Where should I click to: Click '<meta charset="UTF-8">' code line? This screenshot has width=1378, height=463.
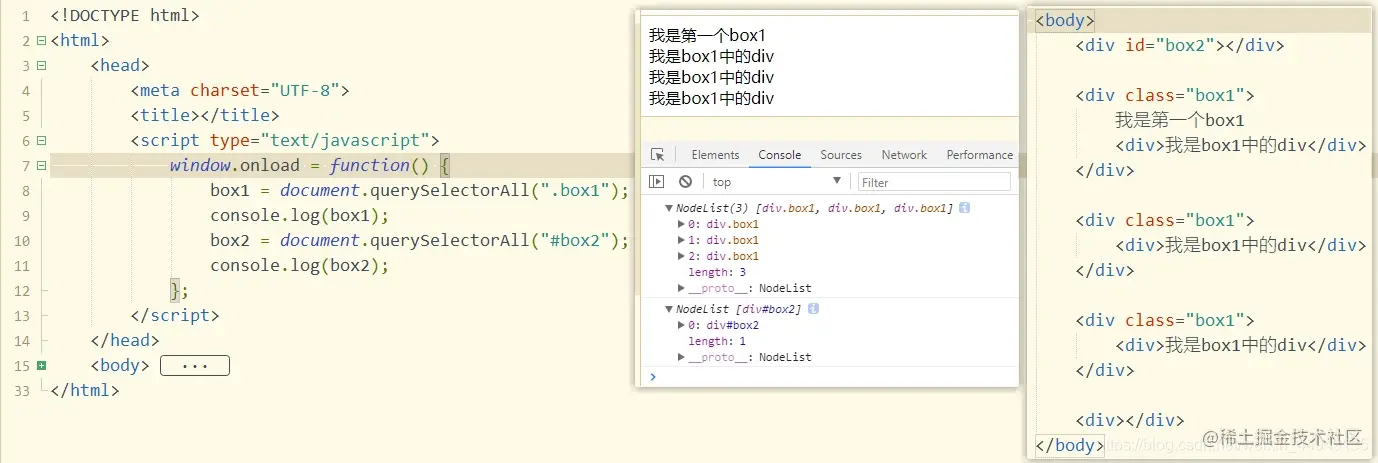pyautogui.click(x=240, y=91)
